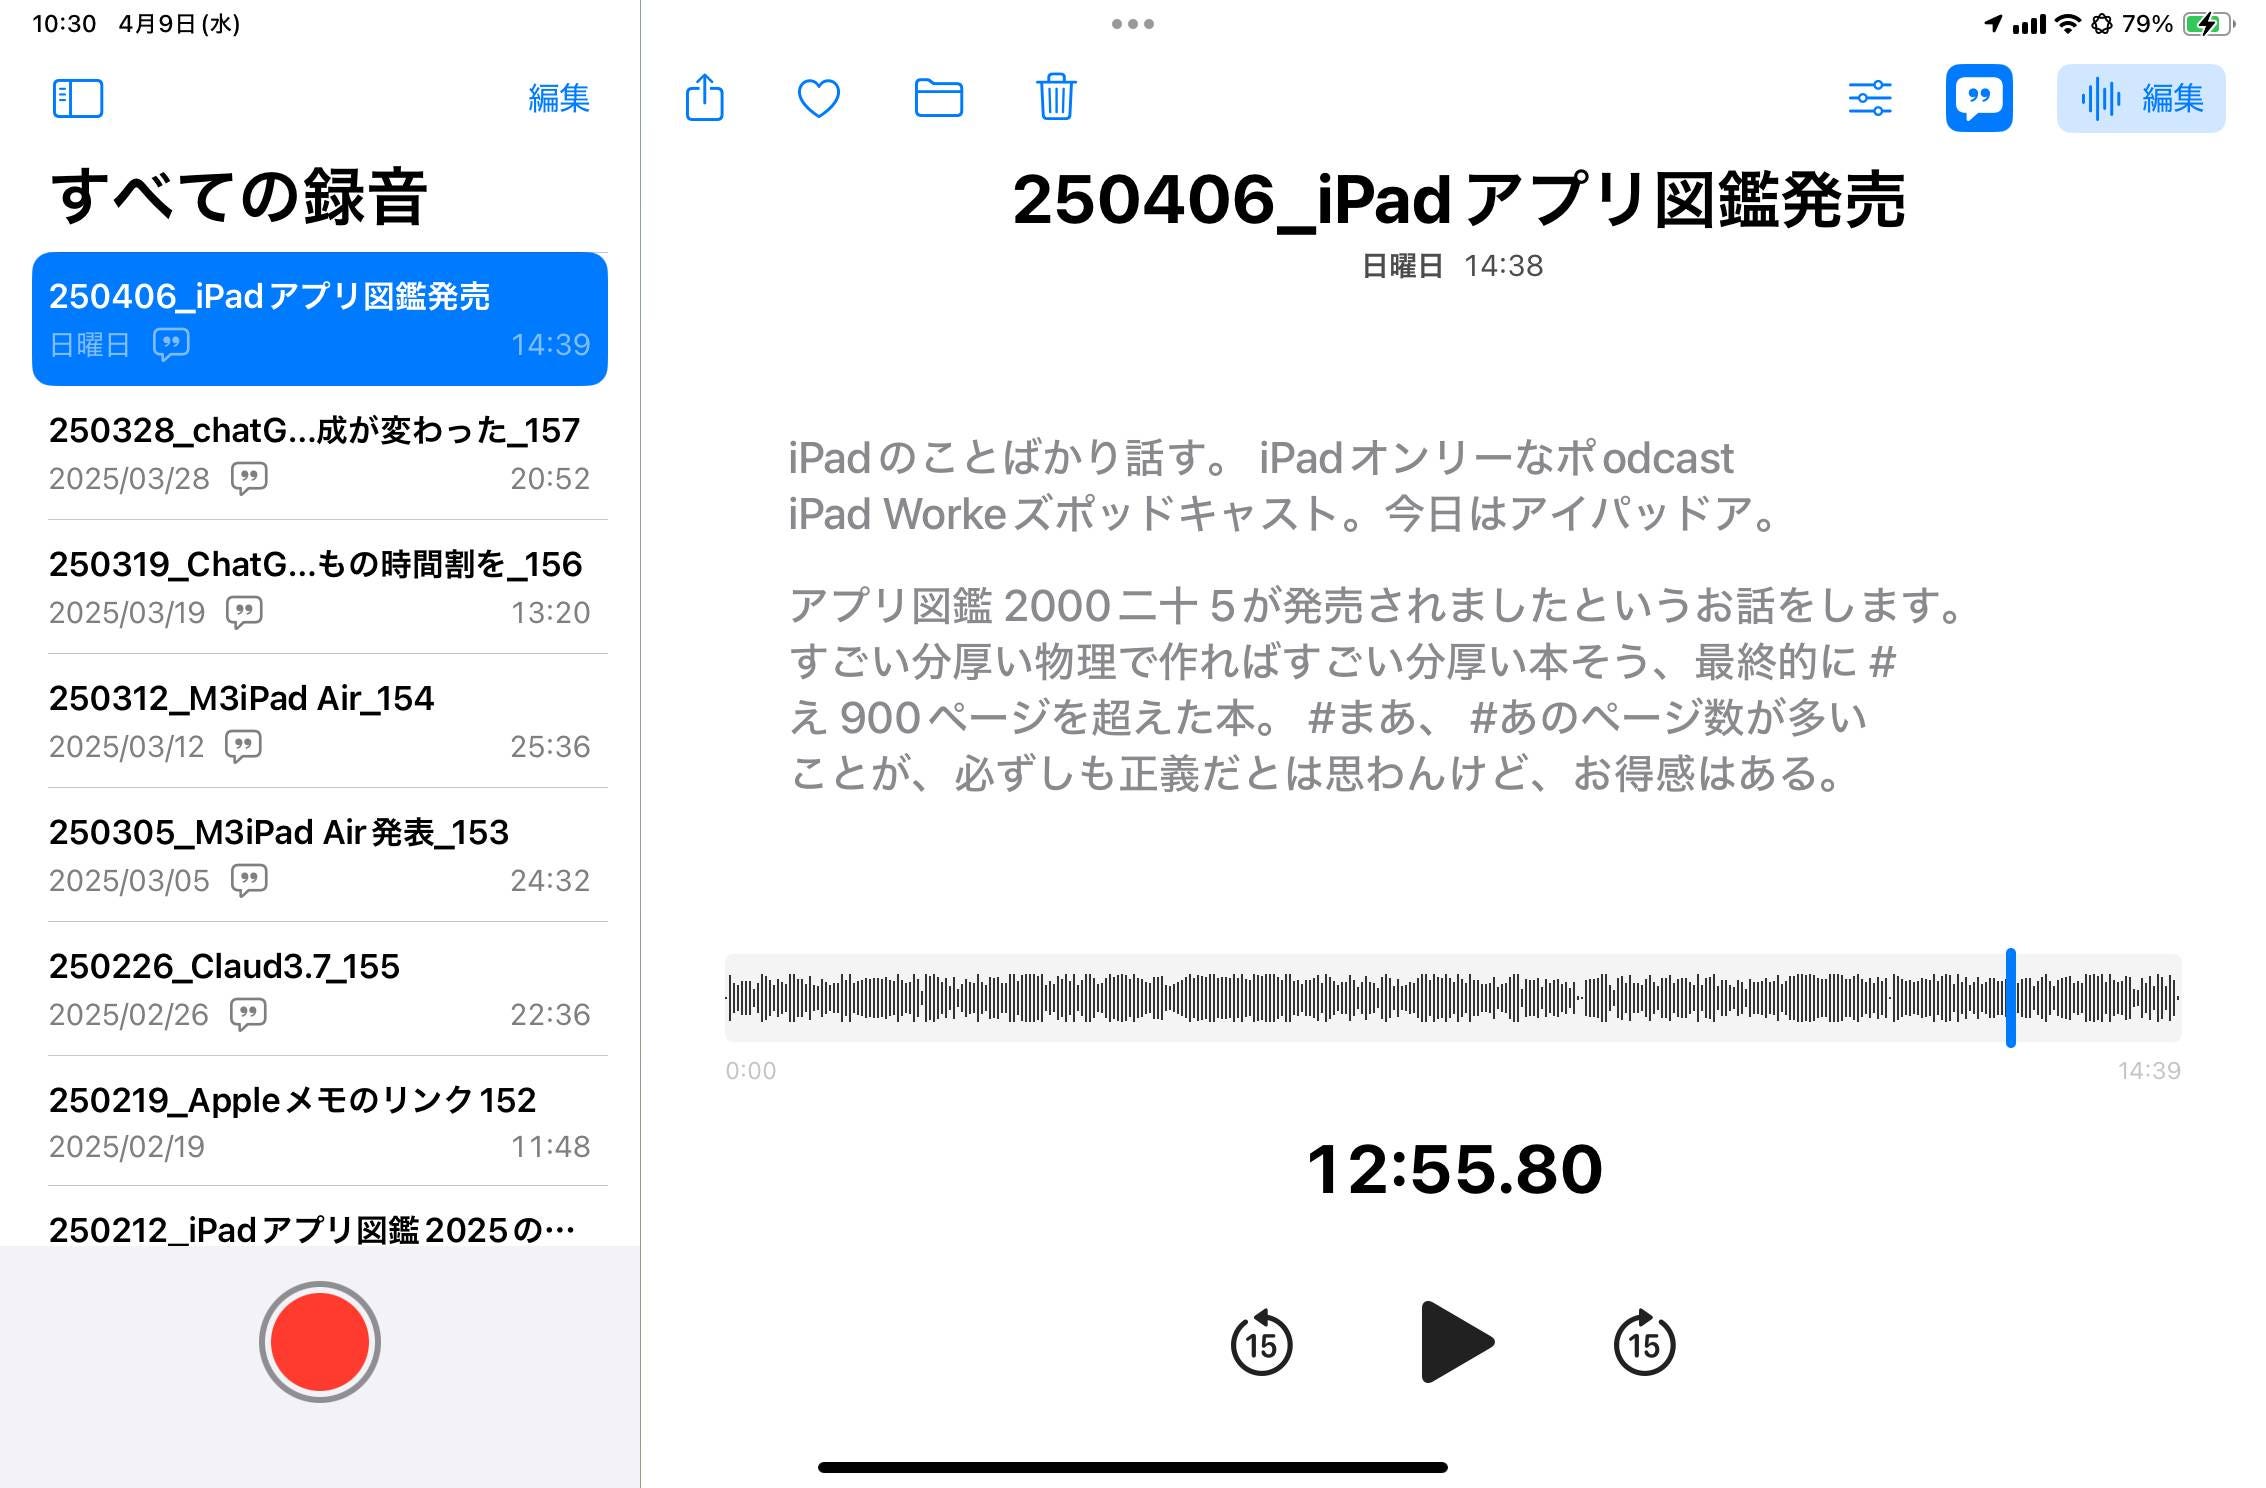The image size is (2266, 1488).
Task: Move recording using the folder icon
Action: coord(938,98)
